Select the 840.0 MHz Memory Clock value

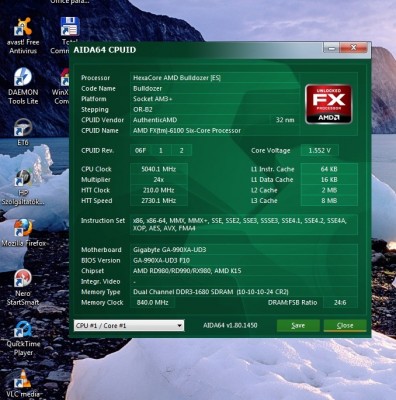pyautogui.click(x=152, y=303)
